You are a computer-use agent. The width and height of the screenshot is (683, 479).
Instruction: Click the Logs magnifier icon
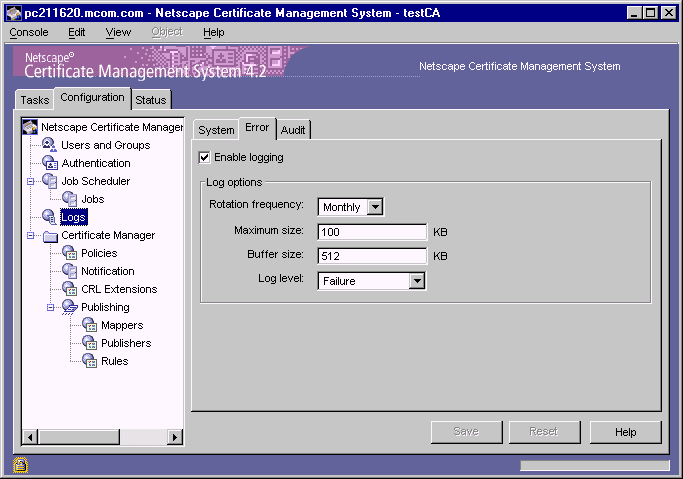point(49,217)
